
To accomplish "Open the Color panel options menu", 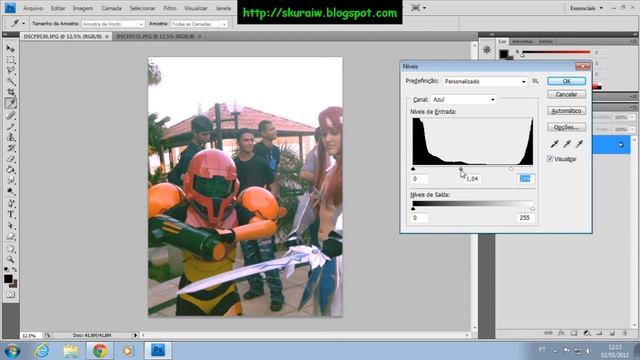I will (633, 42).
